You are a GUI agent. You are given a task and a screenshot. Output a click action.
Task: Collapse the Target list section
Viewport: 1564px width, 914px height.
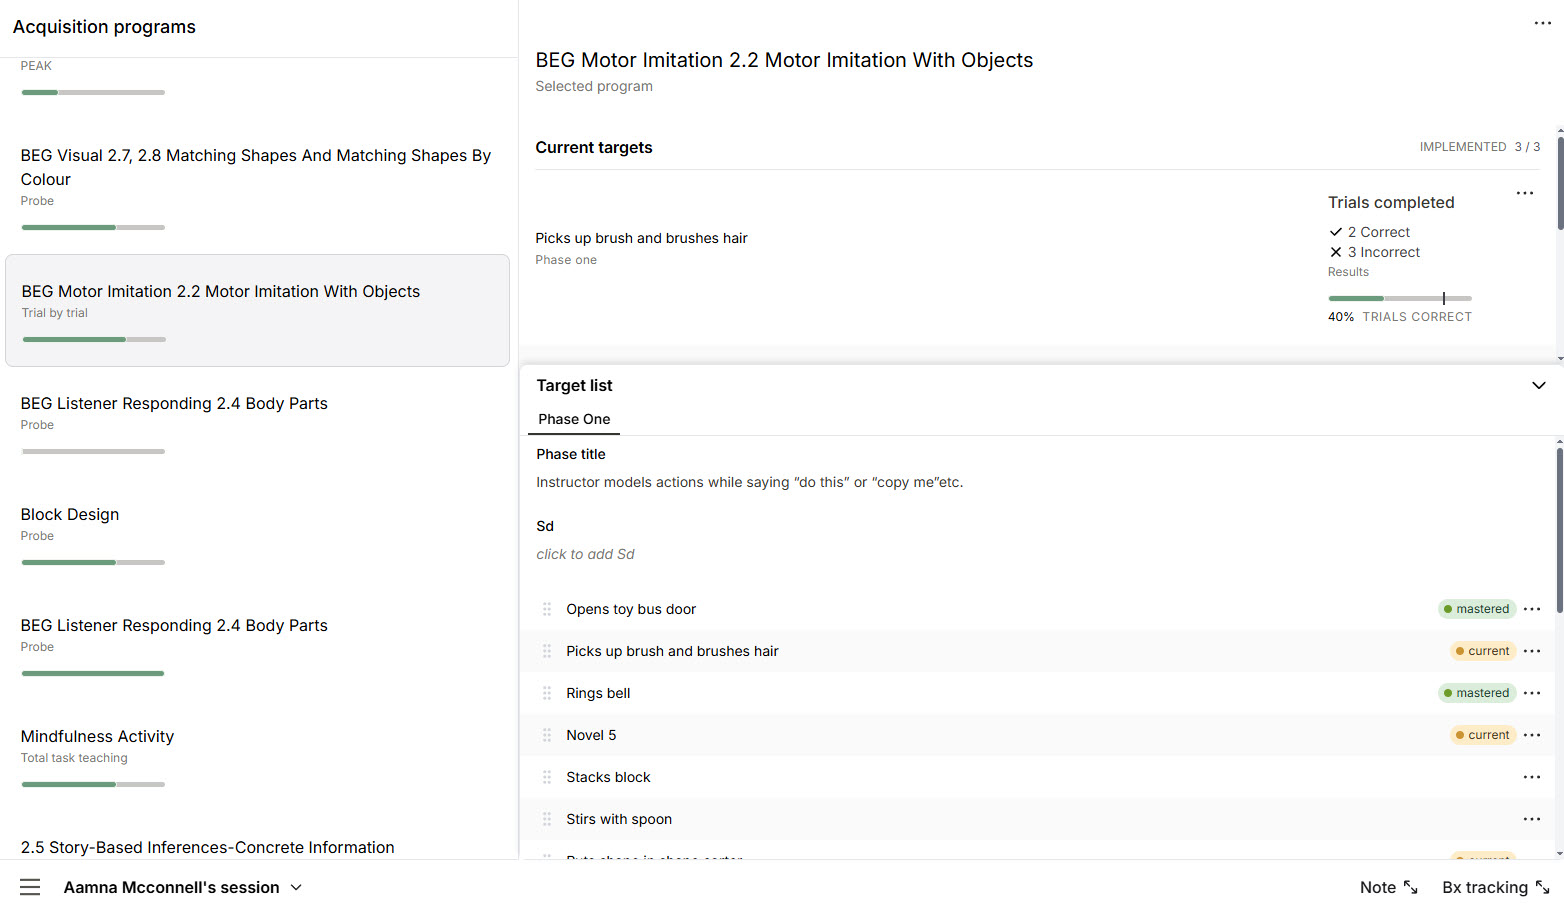[x=1539, y=386]
